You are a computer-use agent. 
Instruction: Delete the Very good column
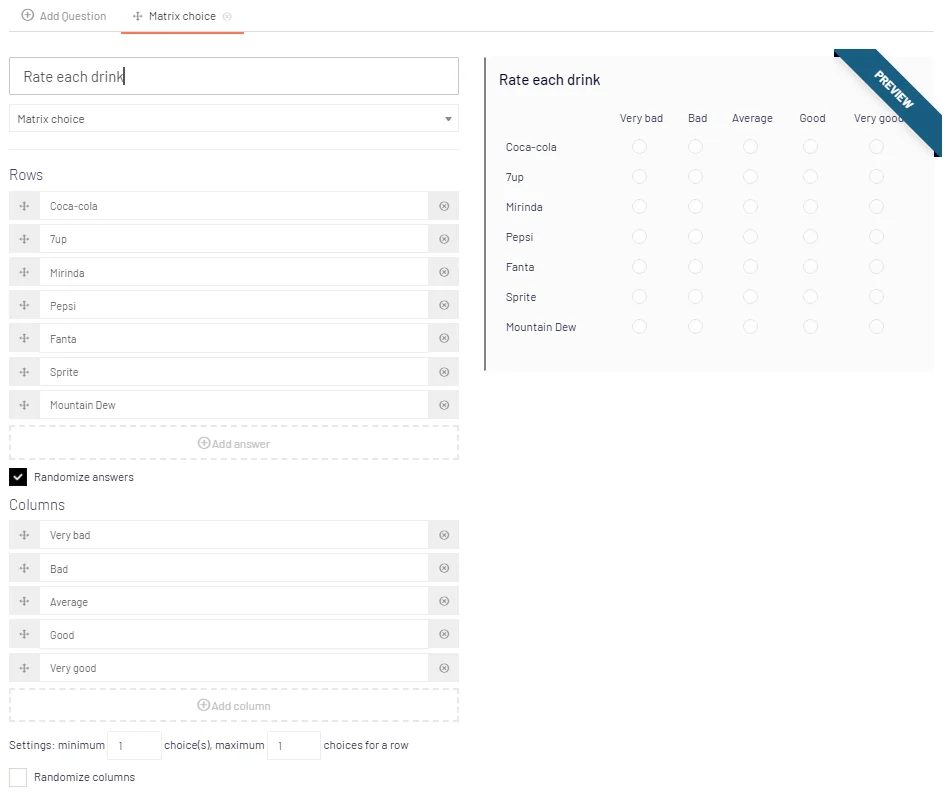(x=444, y=668)
